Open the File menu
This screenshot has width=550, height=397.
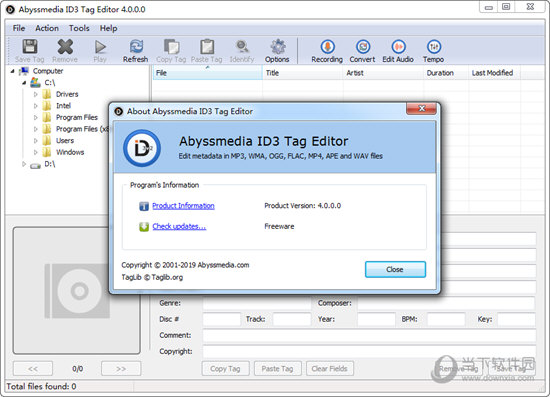point(19,28)
